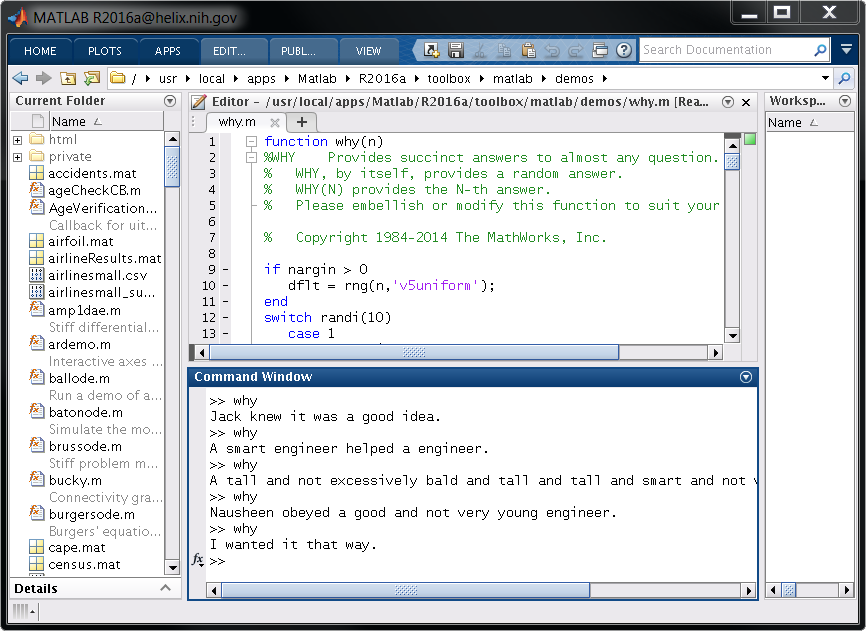
Task: Click the Paste clipboard icon
Action: 528,51
